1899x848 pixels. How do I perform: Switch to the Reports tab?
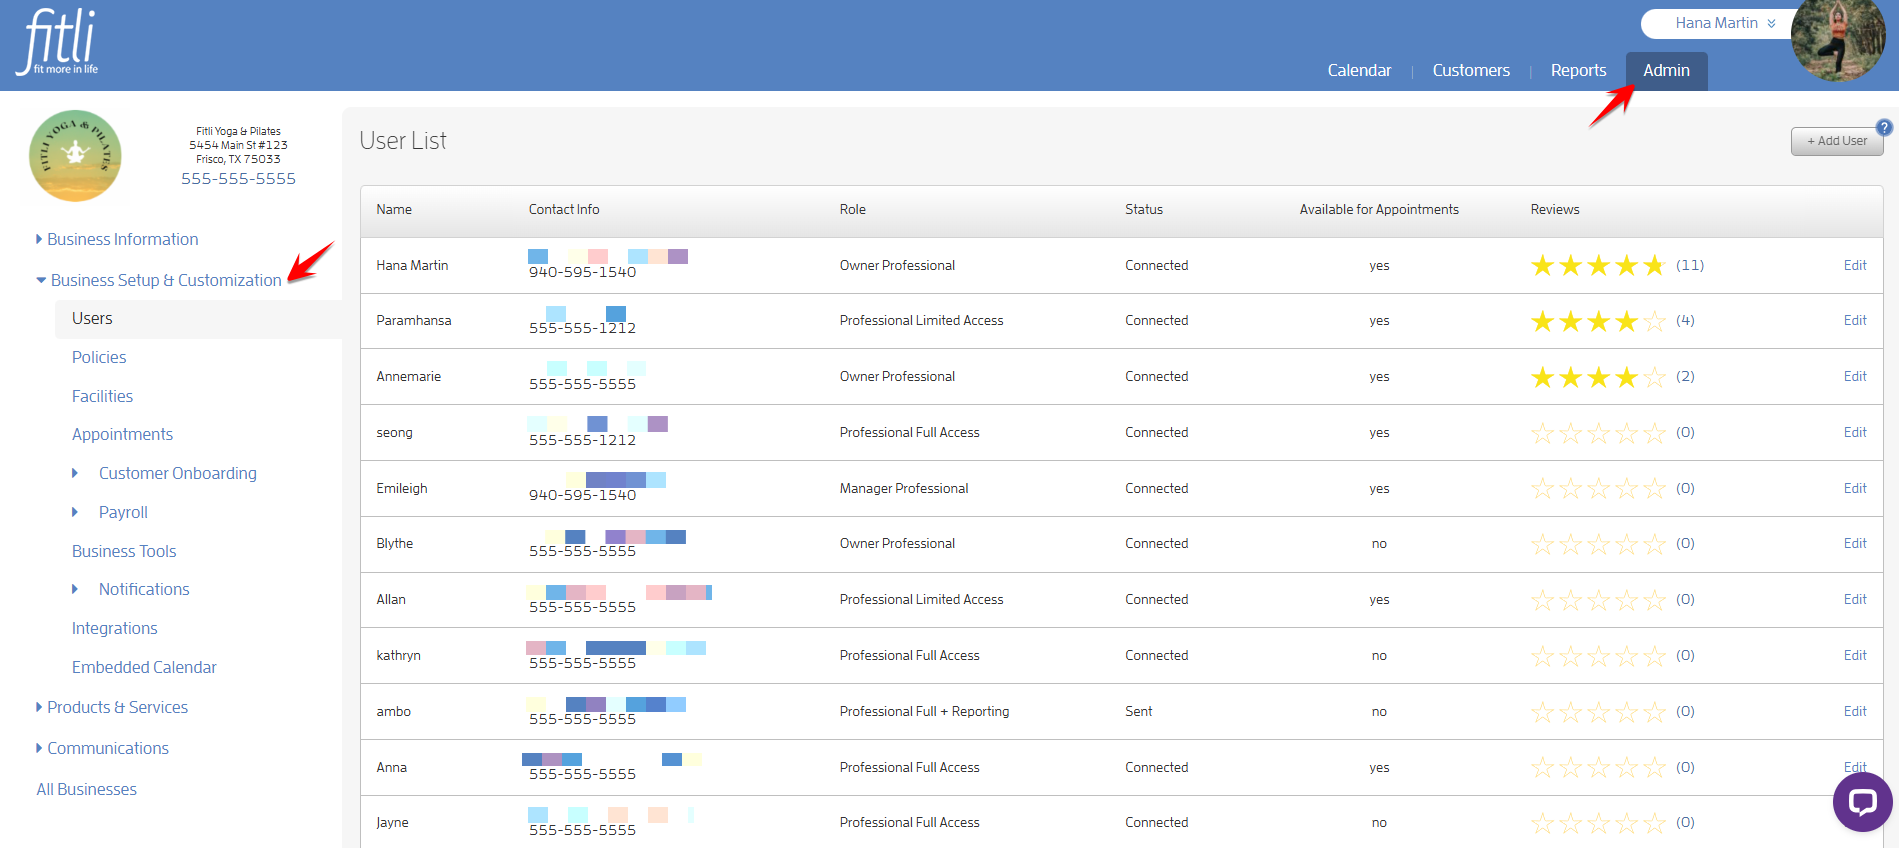[x=1578, y=70]
